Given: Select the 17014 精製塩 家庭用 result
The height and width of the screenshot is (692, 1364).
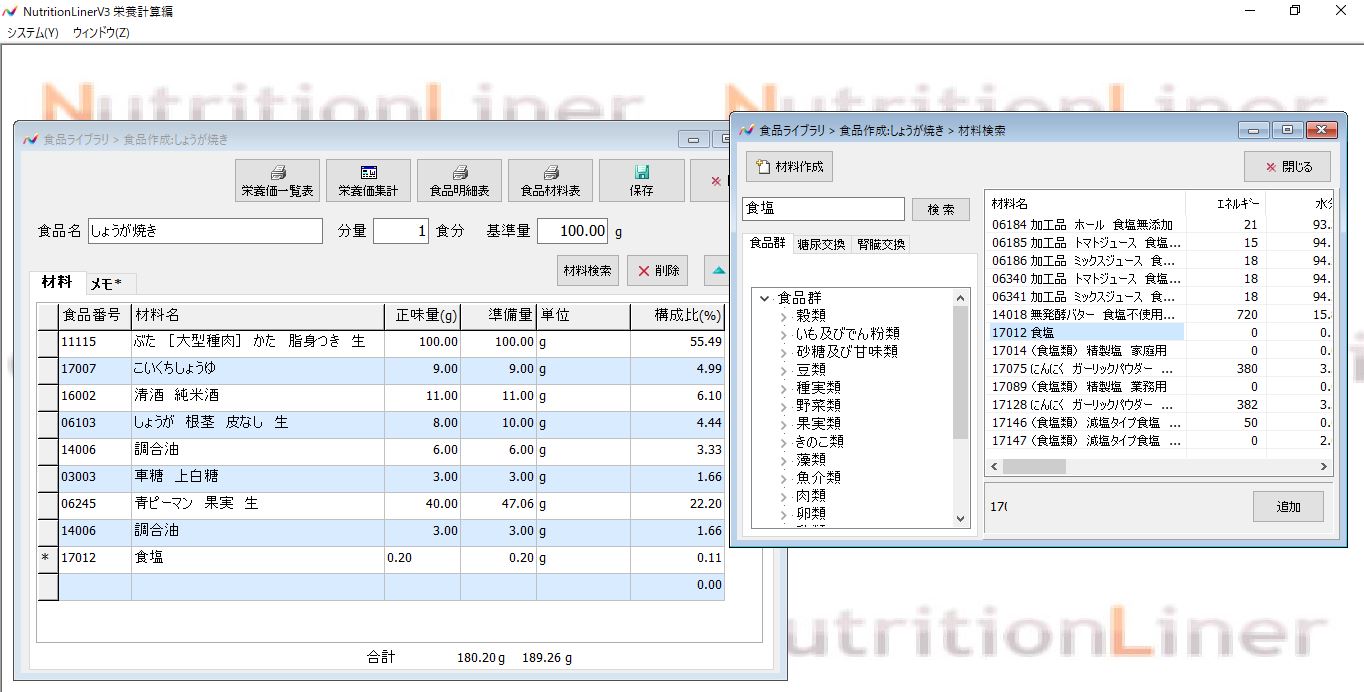Looking at the screenshot, I should point(1087,351).
